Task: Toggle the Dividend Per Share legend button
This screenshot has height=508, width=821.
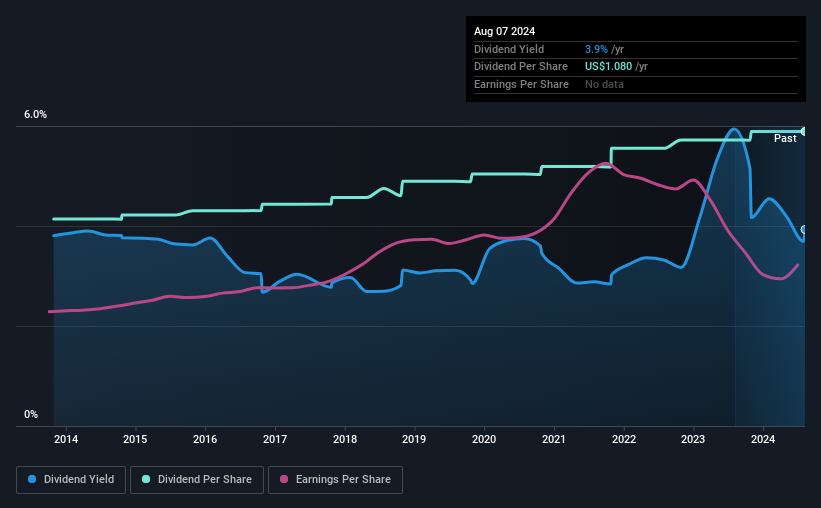Action: 197,480
